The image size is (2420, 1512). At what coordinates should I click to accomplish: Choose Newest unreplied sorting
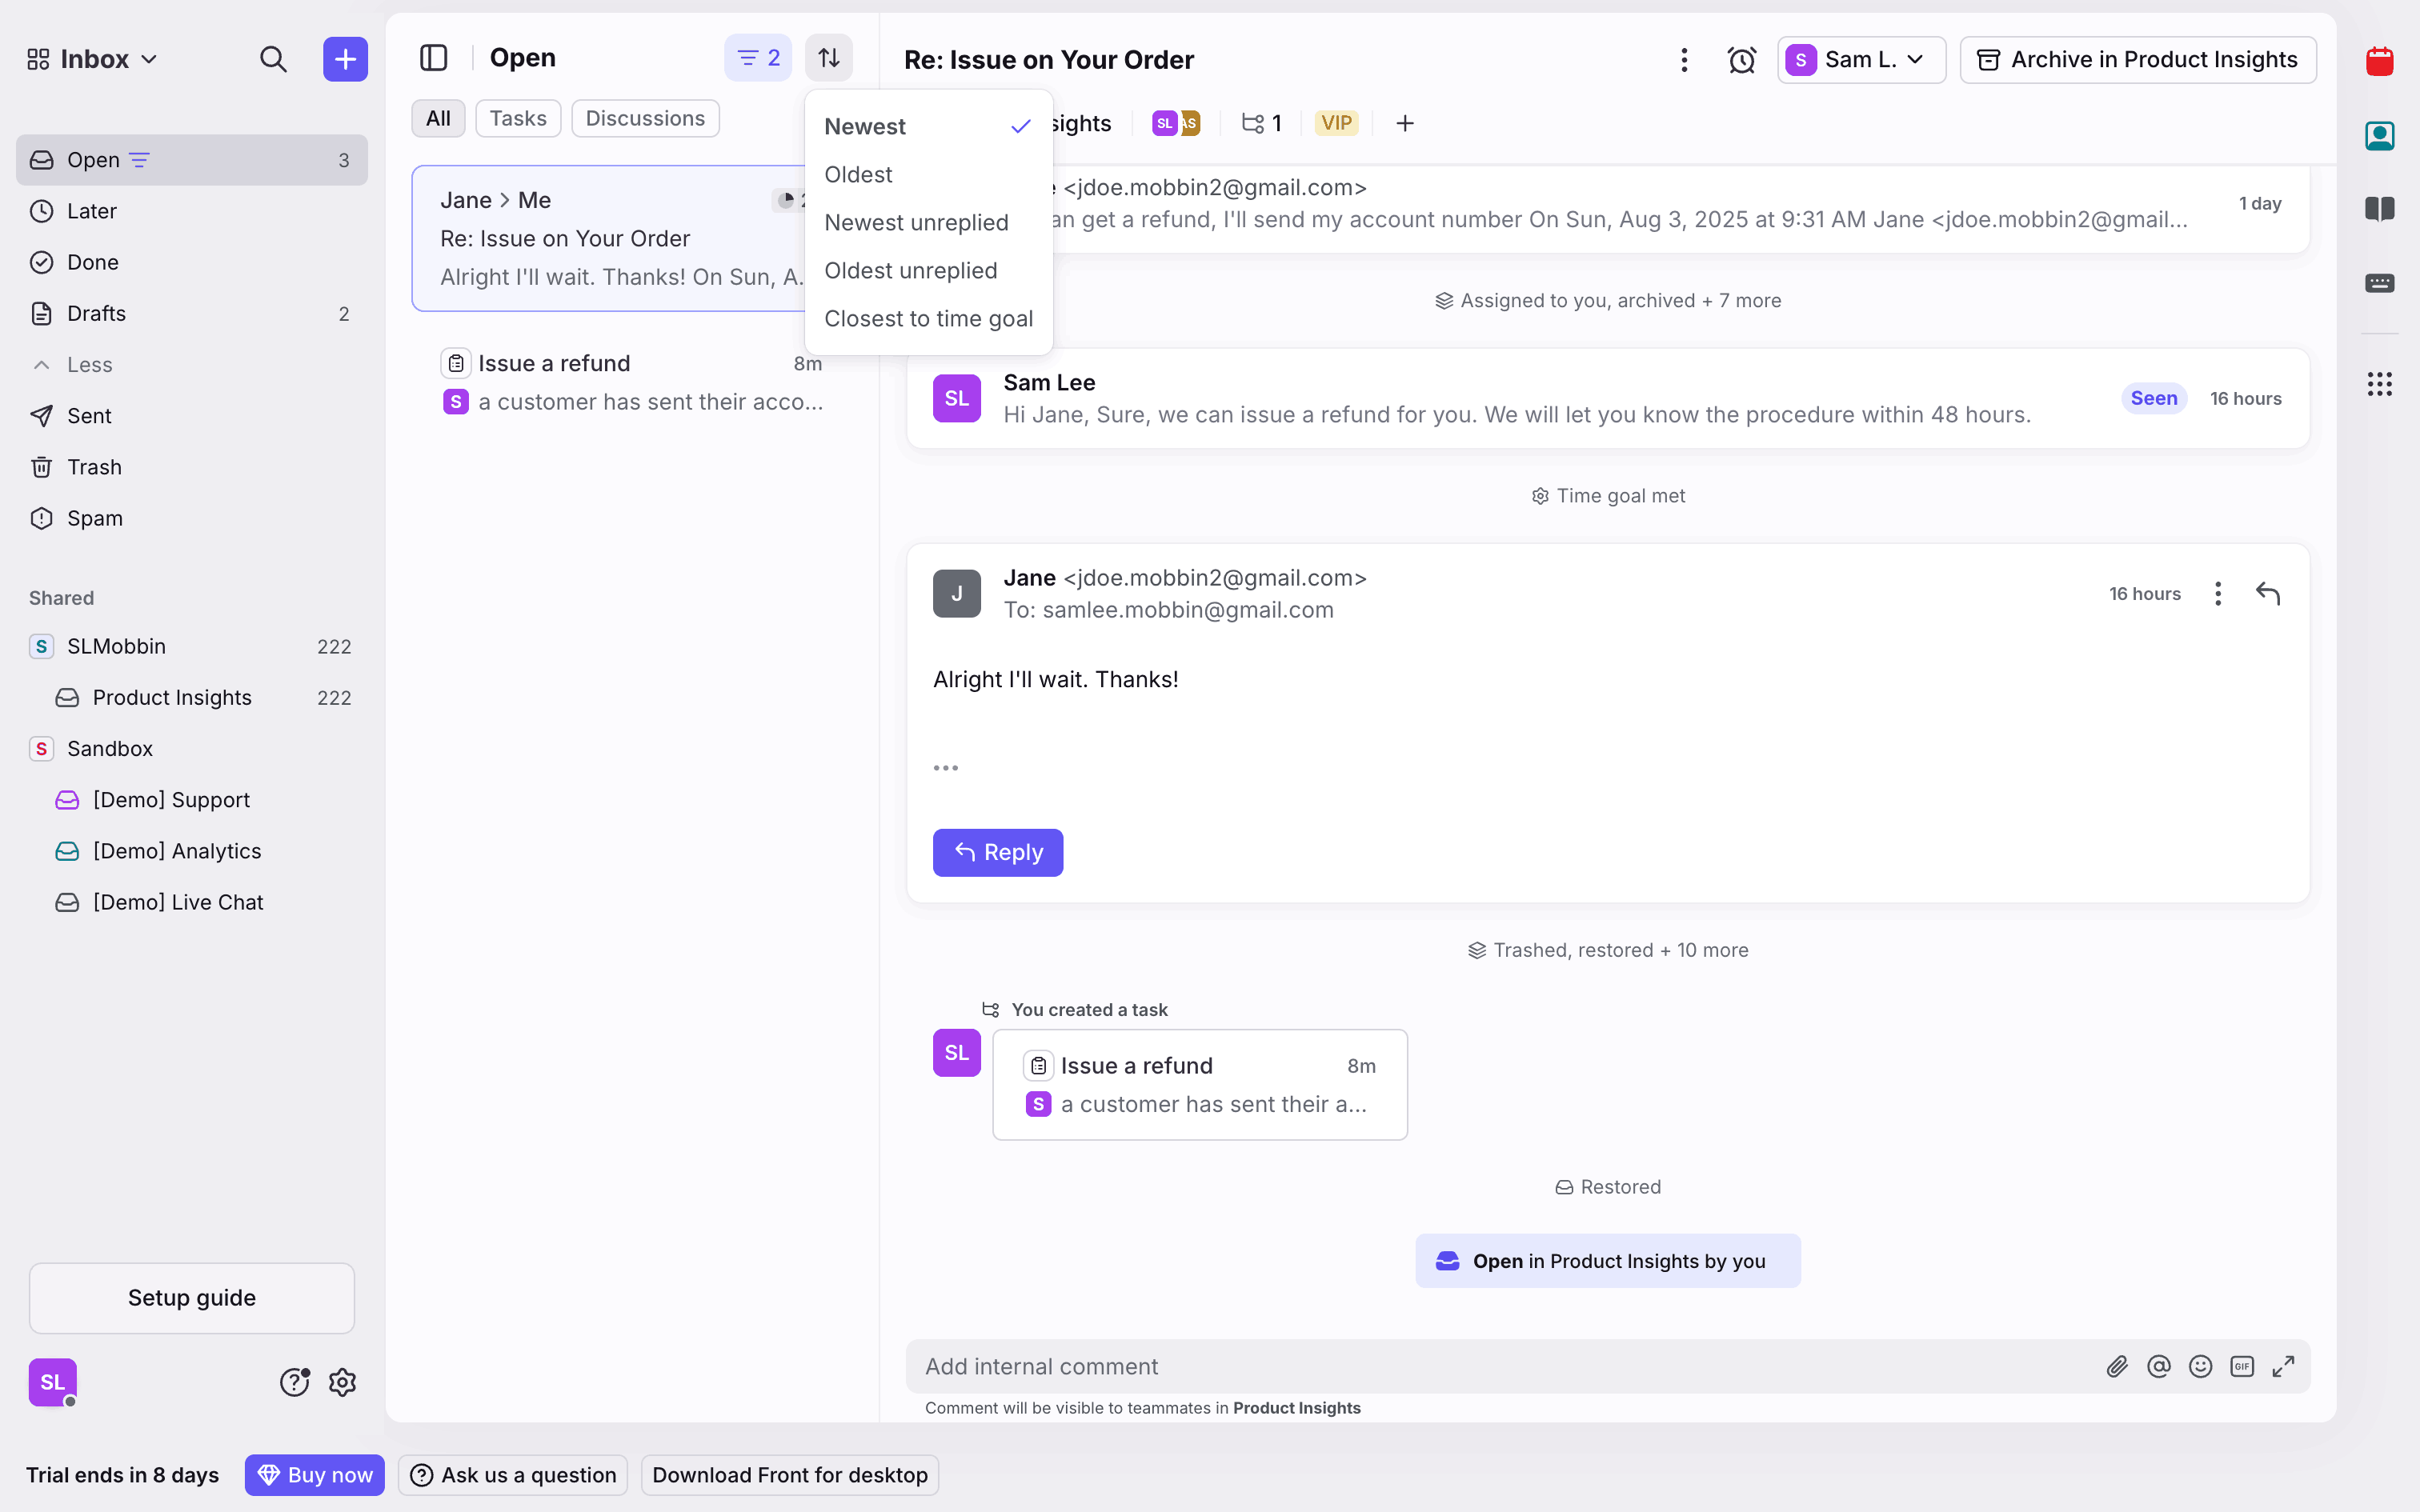(916, 222)
